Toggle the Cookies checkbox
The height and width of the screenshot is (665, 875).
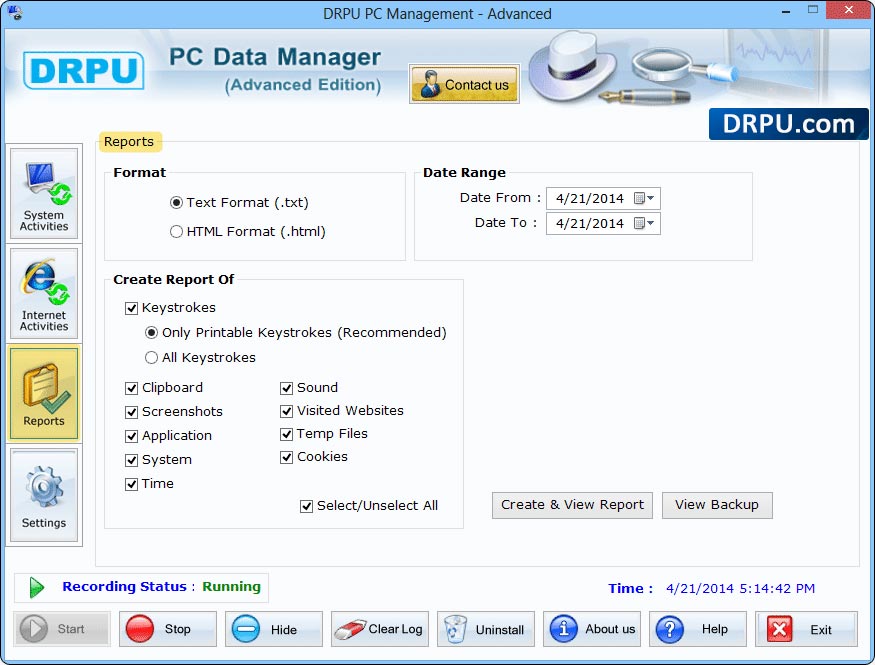click(286, 457)
